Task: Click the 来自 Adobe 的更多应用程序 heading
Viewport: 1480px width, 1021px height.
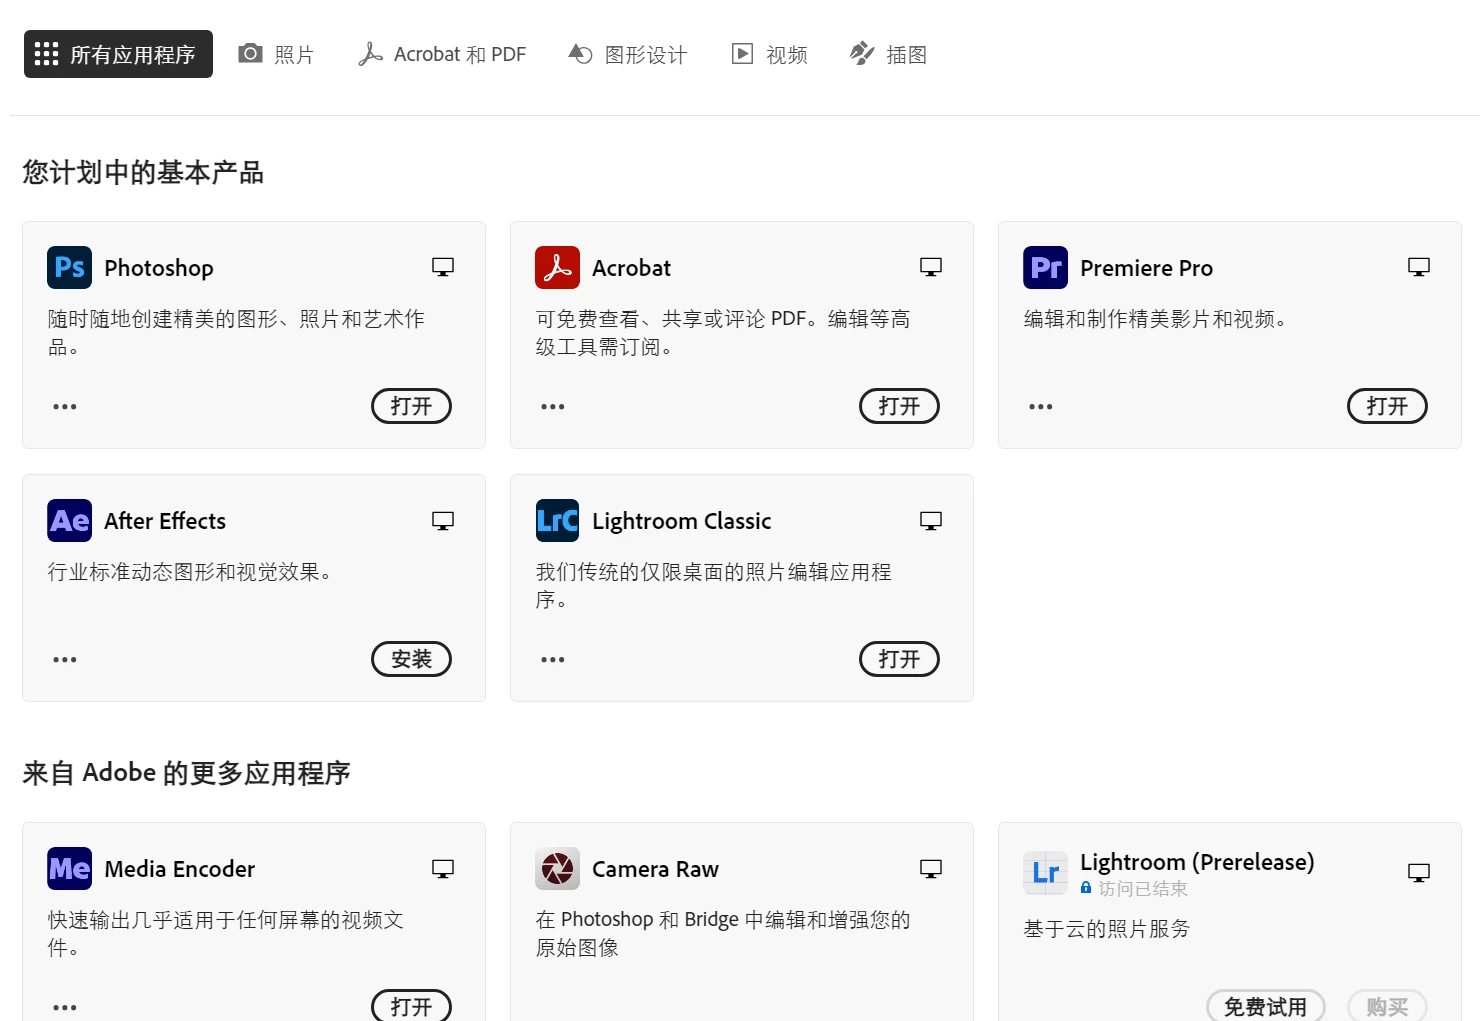Action: coord(186,773)
